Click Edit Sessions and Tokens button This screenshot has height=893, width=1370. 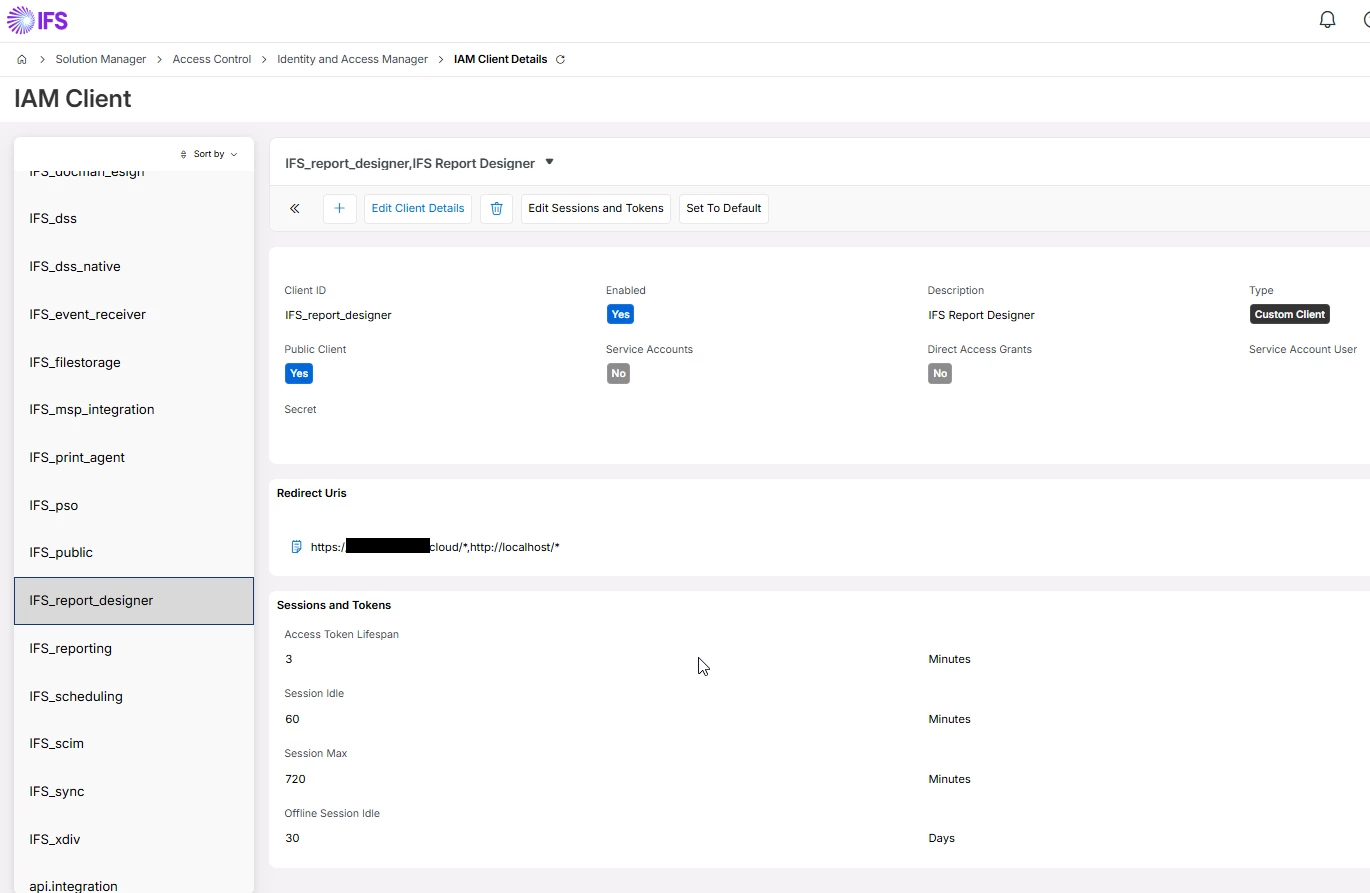pos(596,209)
